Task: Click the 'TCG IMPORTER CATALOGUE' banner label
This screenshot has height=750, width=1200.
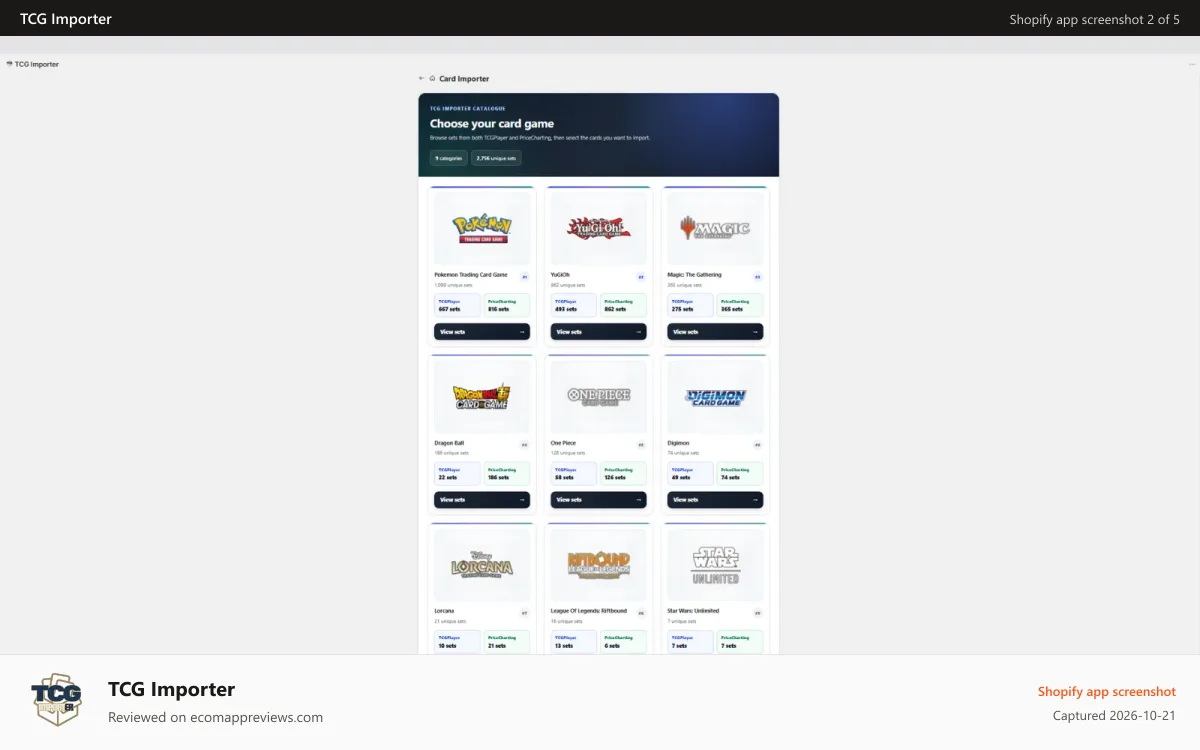Action: click(468, 108)
